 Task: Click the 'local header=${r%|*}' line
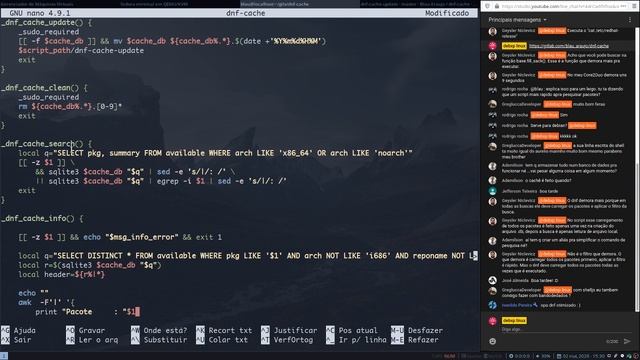[x=61, y=274]
